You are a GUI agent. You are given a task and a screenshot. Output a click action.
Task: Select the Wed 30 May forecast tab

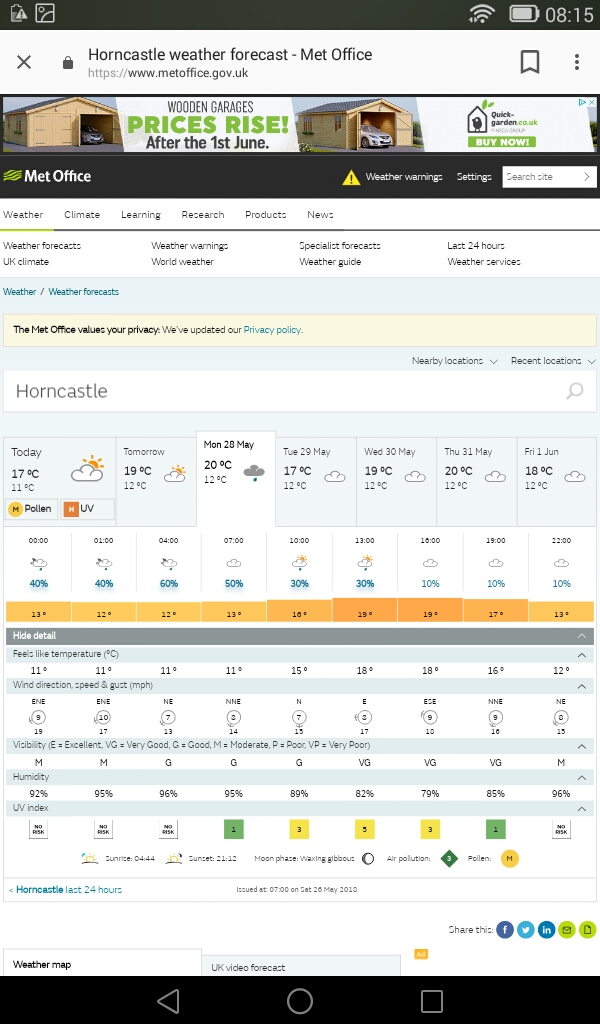click(x=396, y=482)
